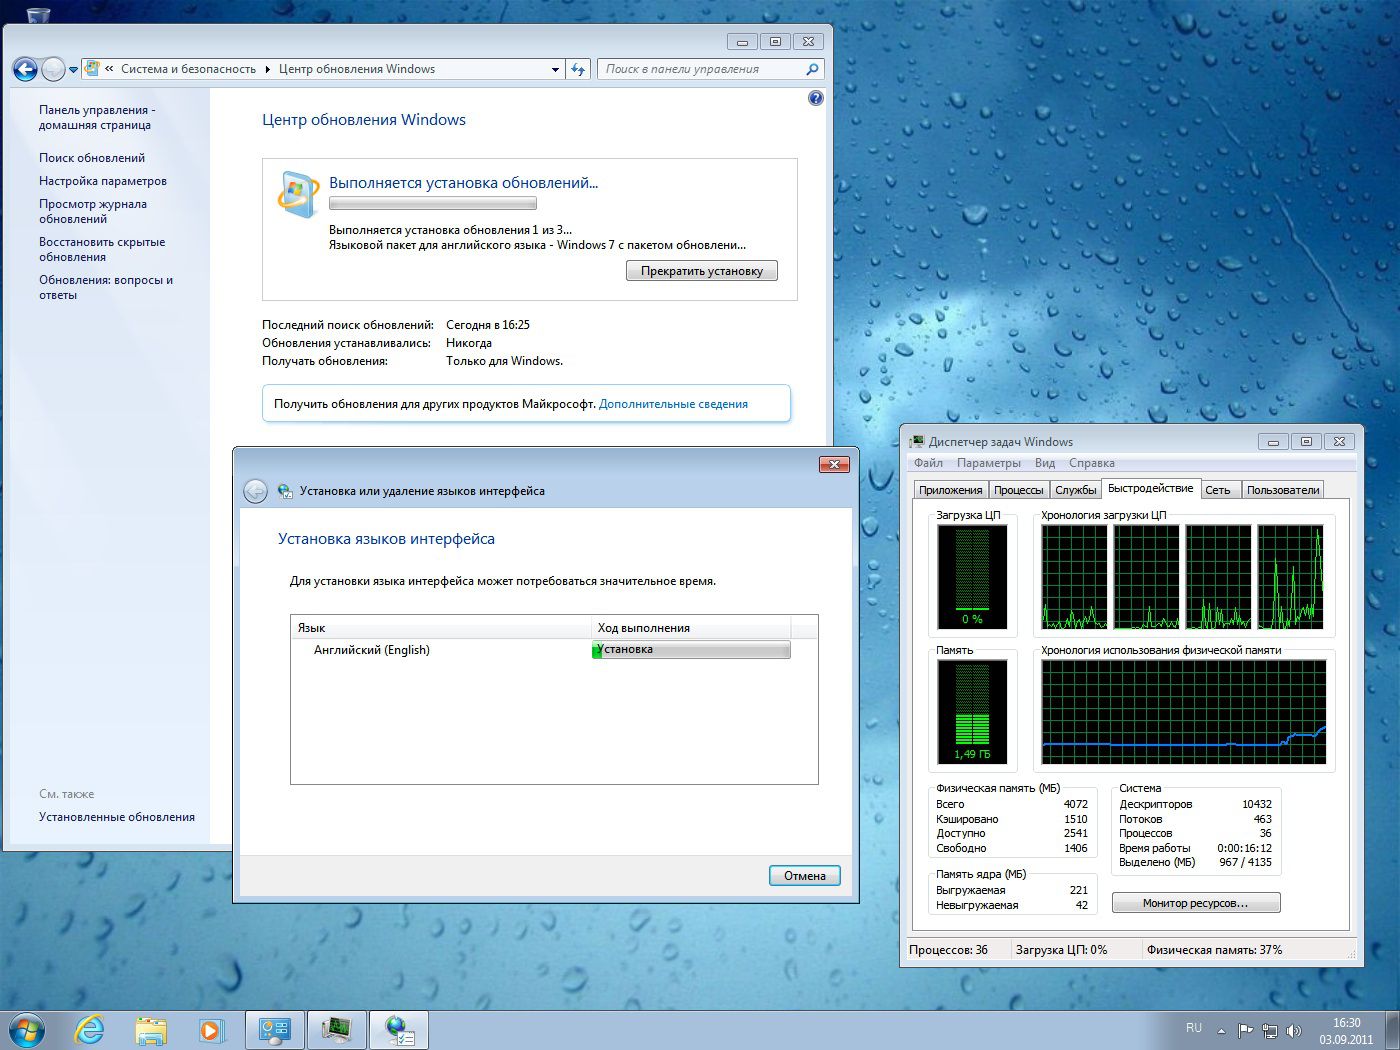Click the 'Ход выполнения' column header

point(691,628)
